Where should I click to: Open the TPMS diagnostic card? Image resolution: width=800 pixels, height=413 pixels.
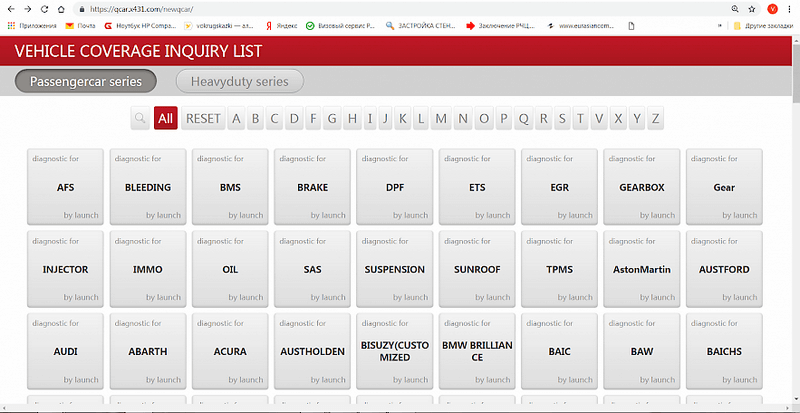click(559, 269)
